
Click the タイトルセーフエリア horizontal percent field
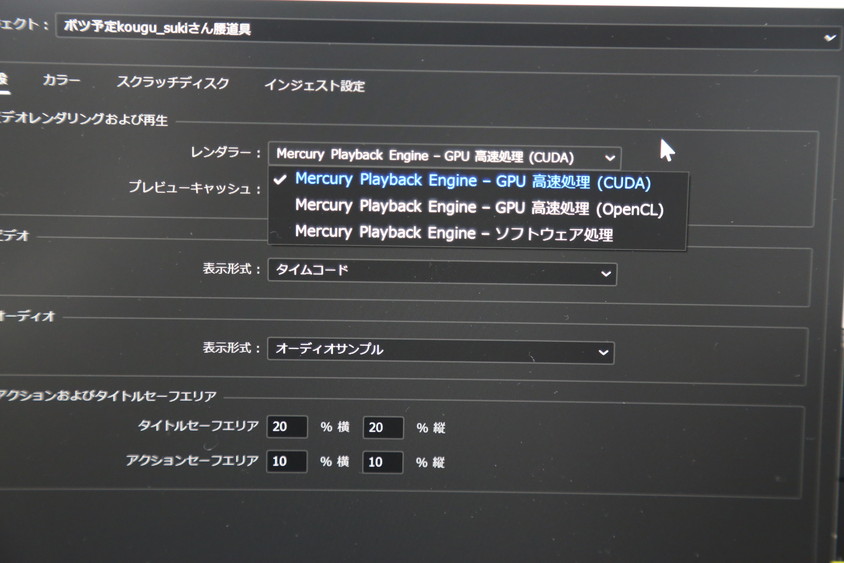(287, 427)
